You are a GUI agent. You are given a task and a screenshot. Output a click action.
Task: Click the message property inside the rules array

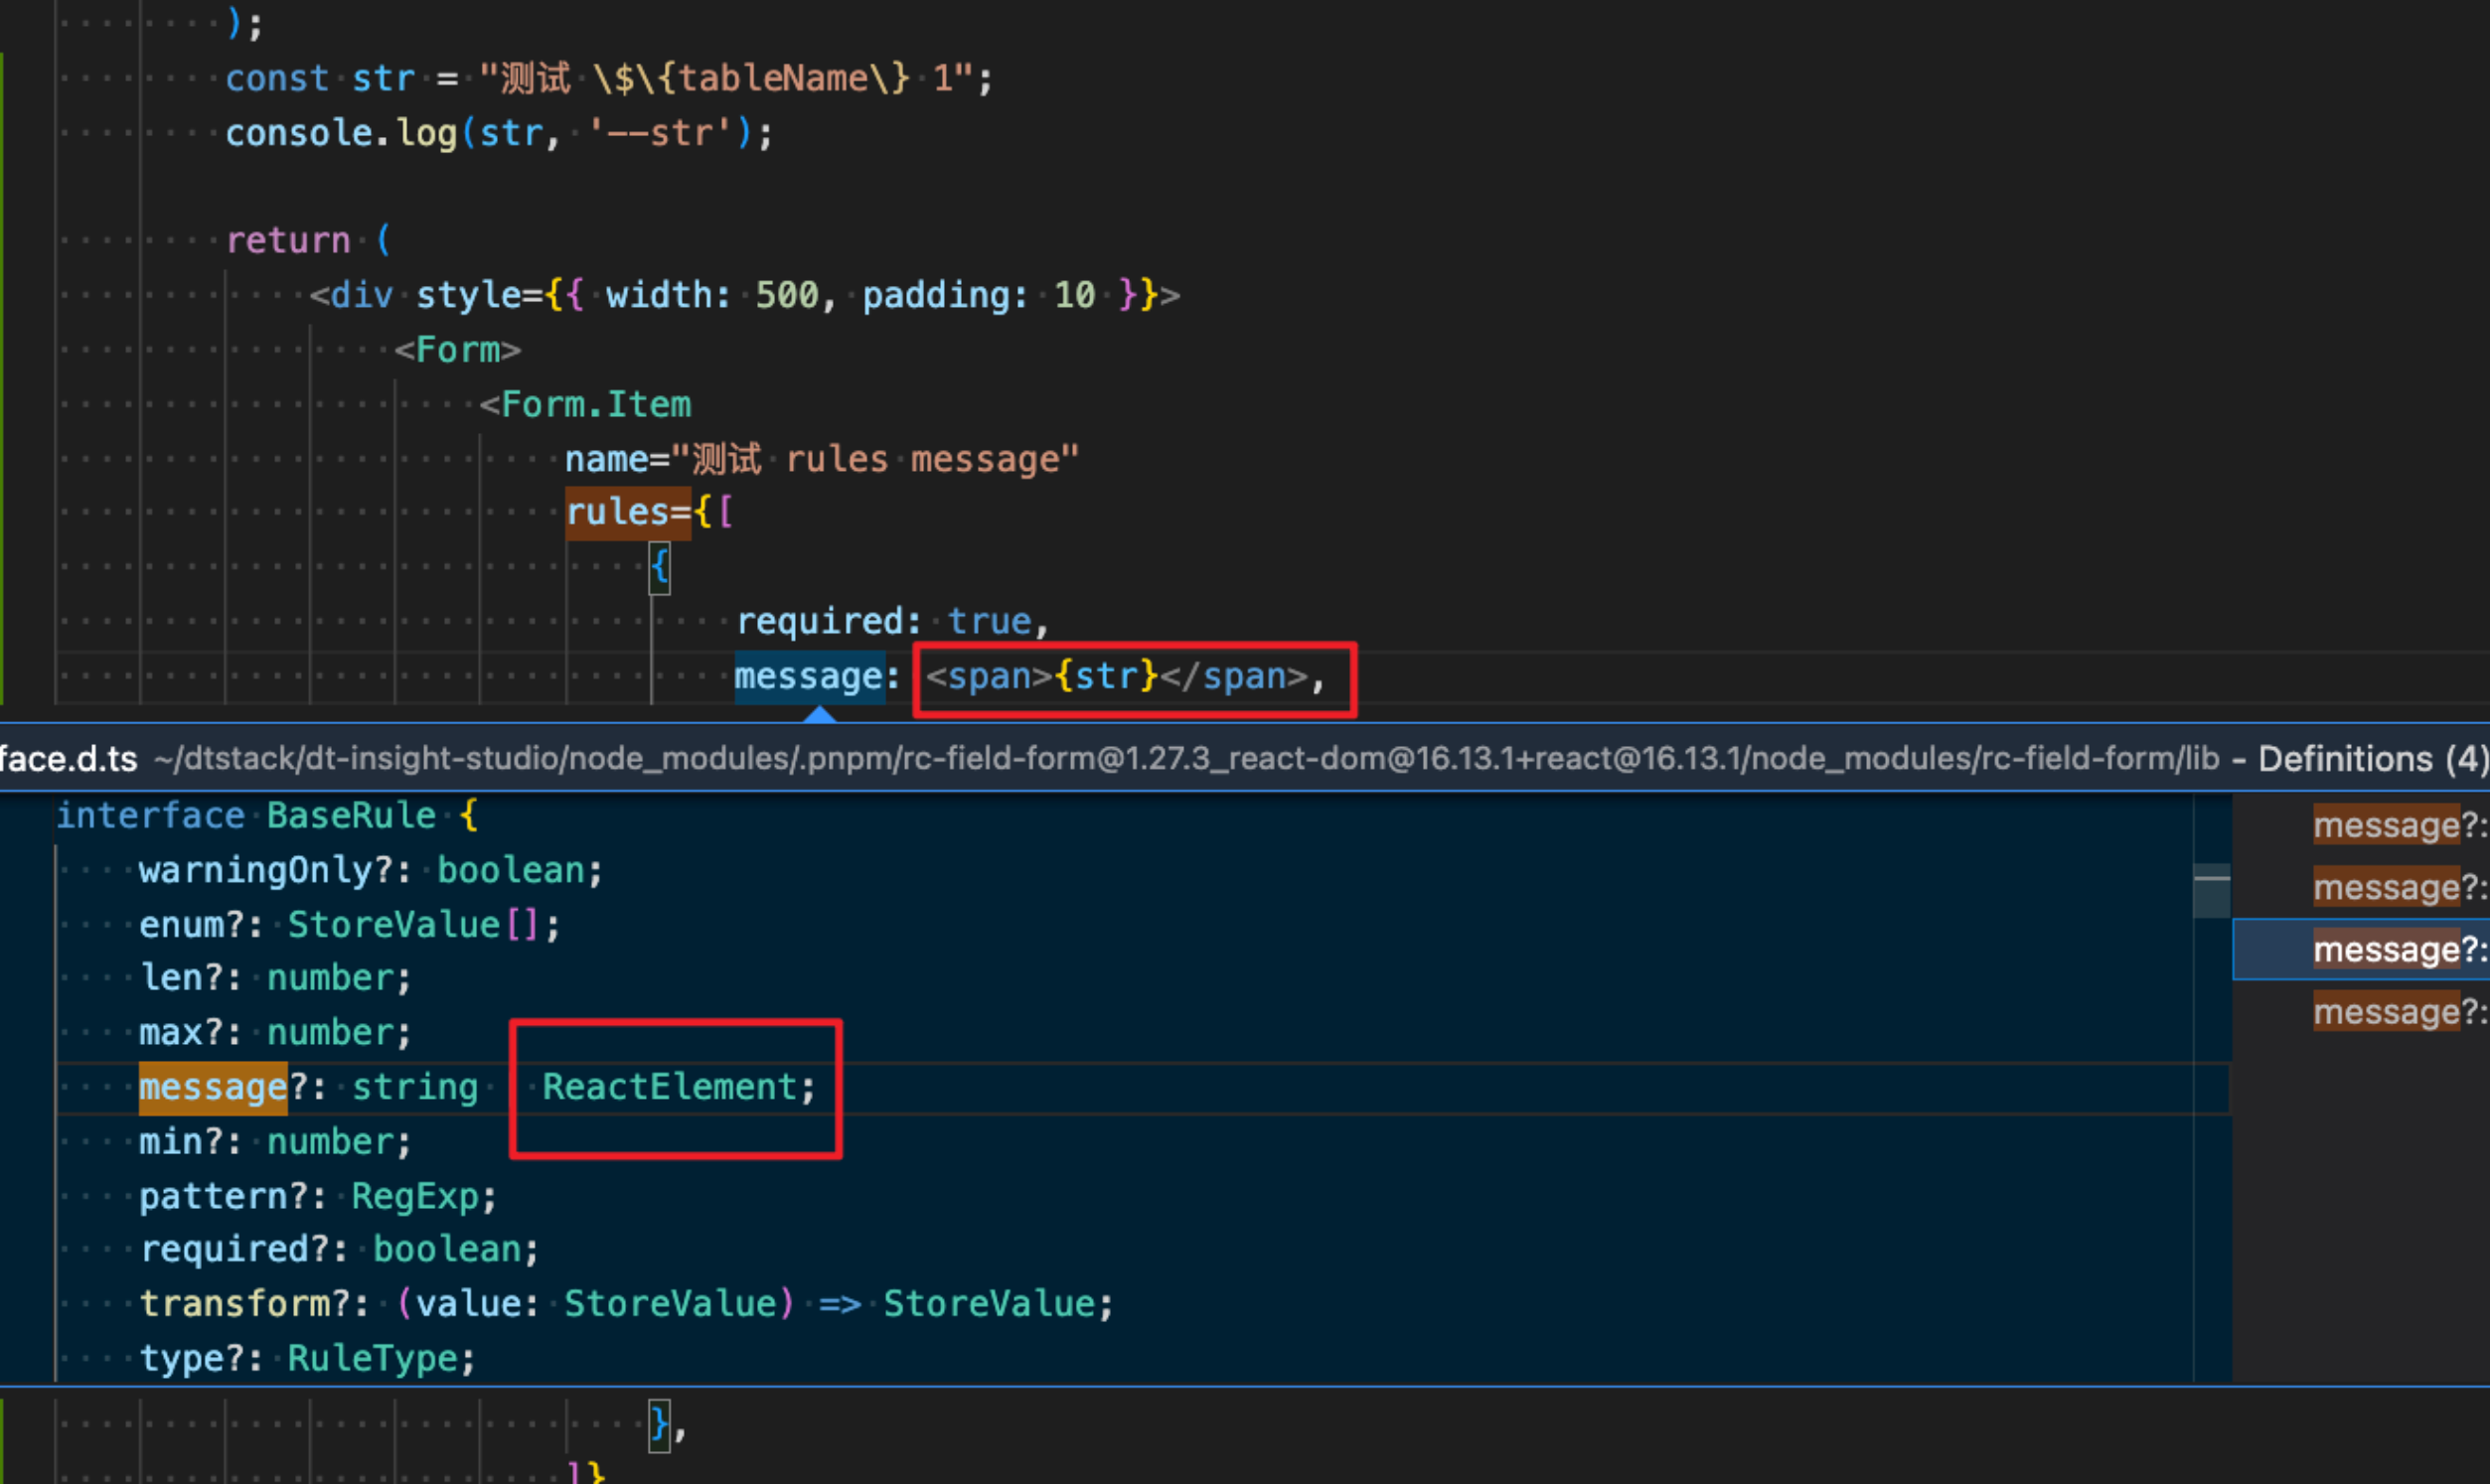point(809,677)
